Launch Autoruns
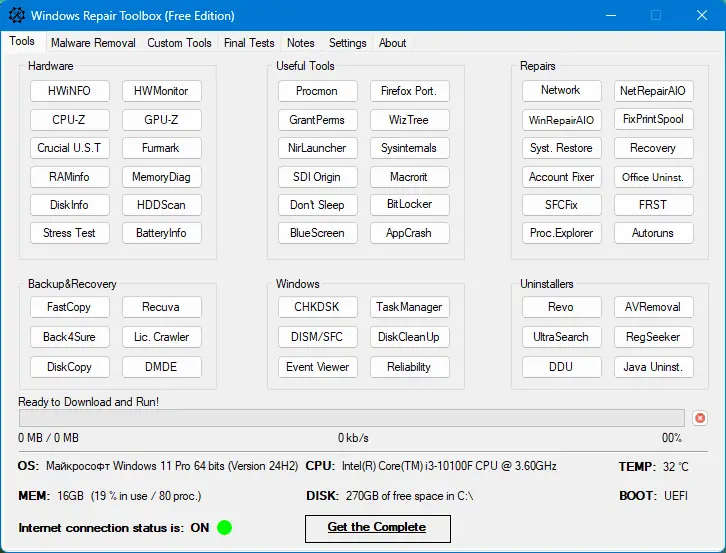 pos(653,233)
